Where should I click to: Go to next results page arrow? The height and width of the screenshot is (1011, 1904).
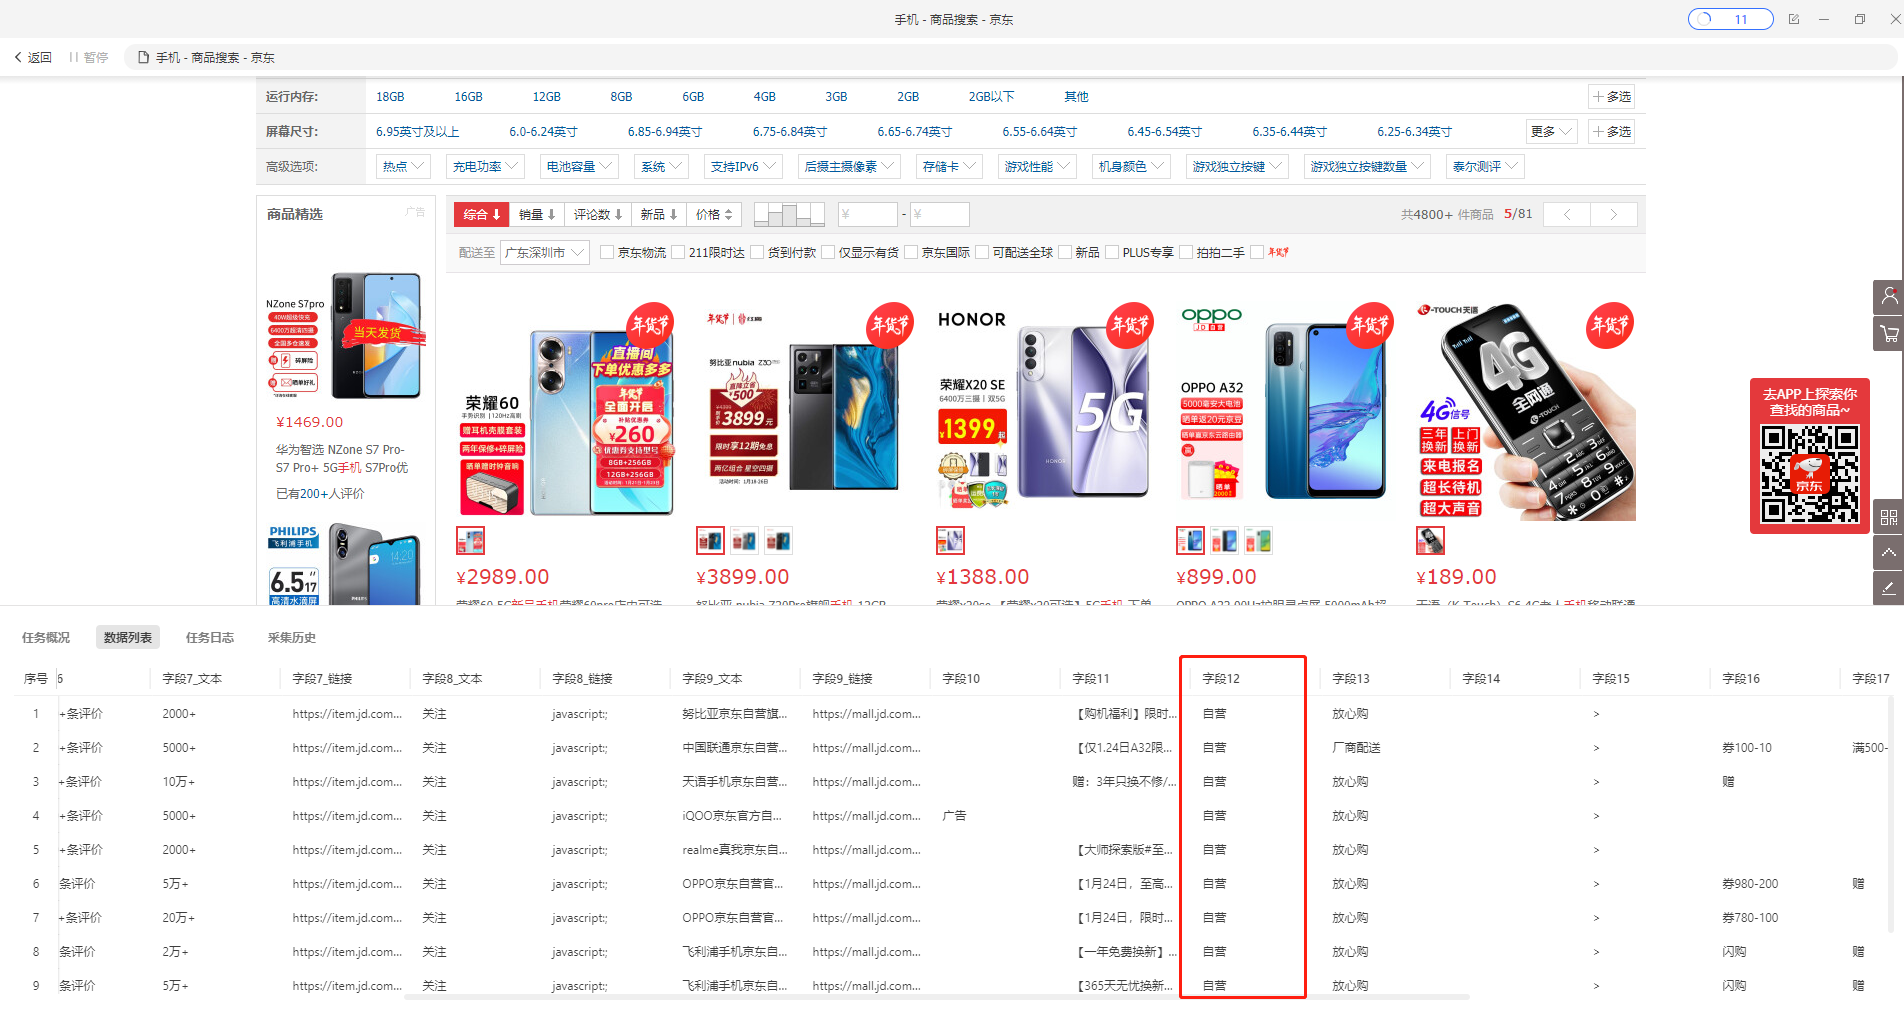click(x=1613, y=214)
